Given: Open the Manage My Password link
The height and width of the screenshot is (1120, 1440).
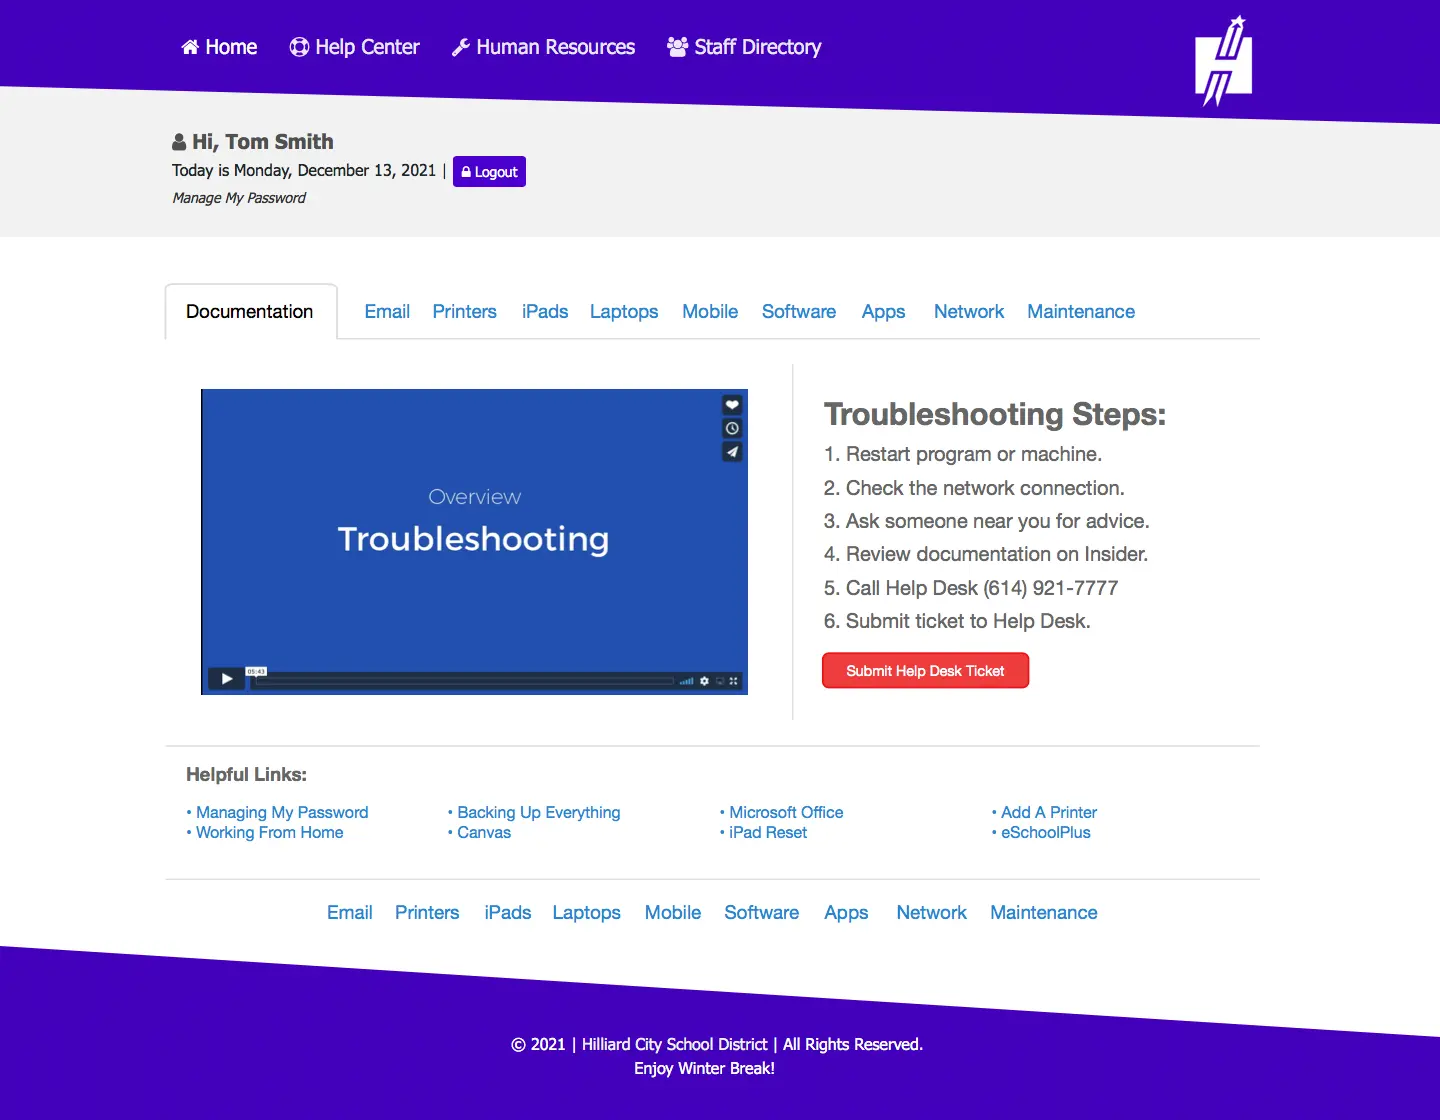Looking at the screenshot, I should point(239,198).
